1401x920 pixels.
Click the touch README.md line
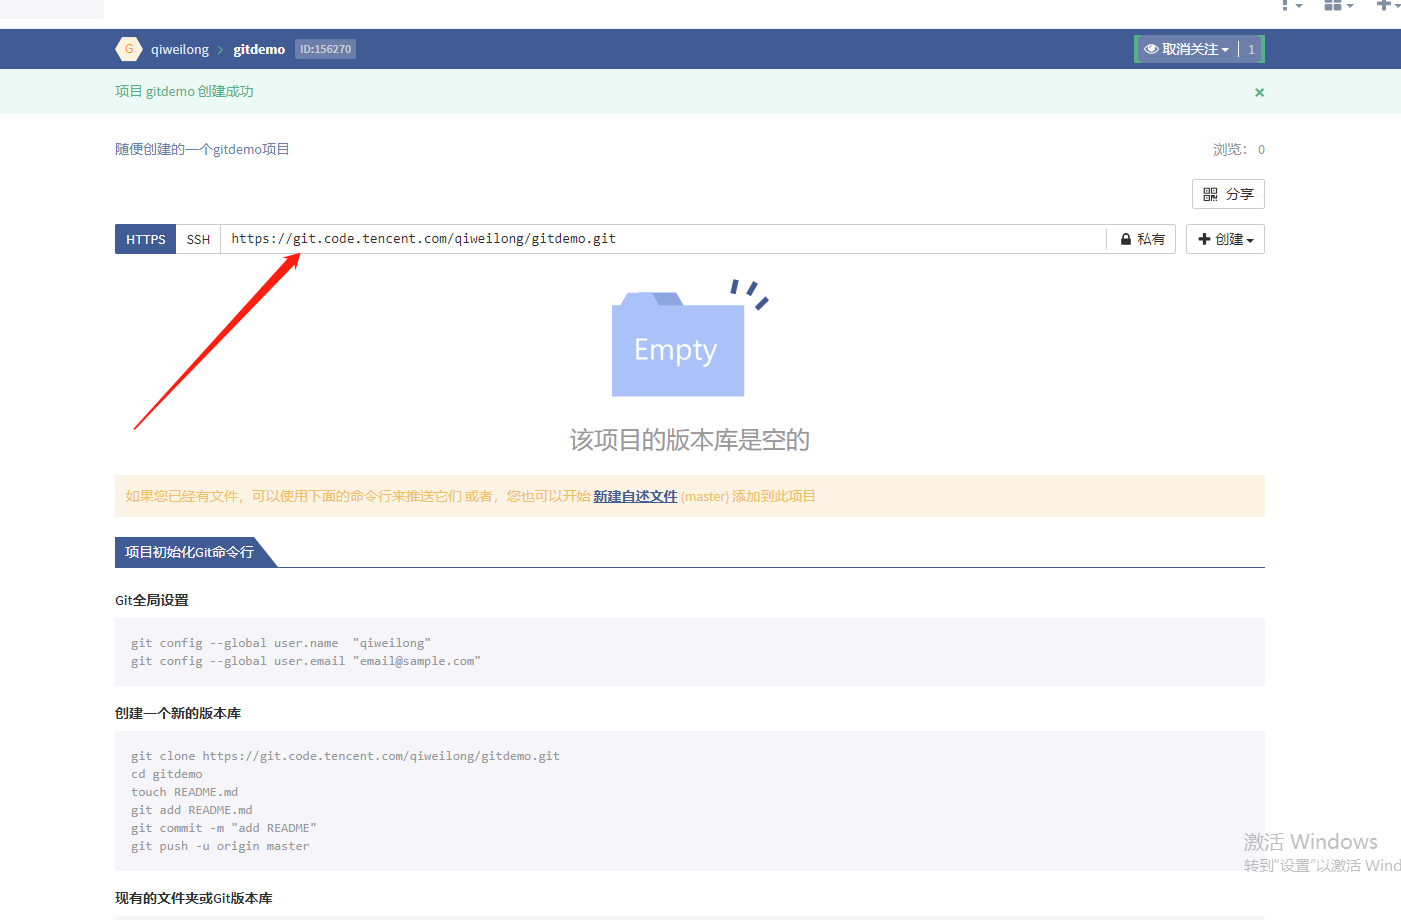tap(185, 792)
